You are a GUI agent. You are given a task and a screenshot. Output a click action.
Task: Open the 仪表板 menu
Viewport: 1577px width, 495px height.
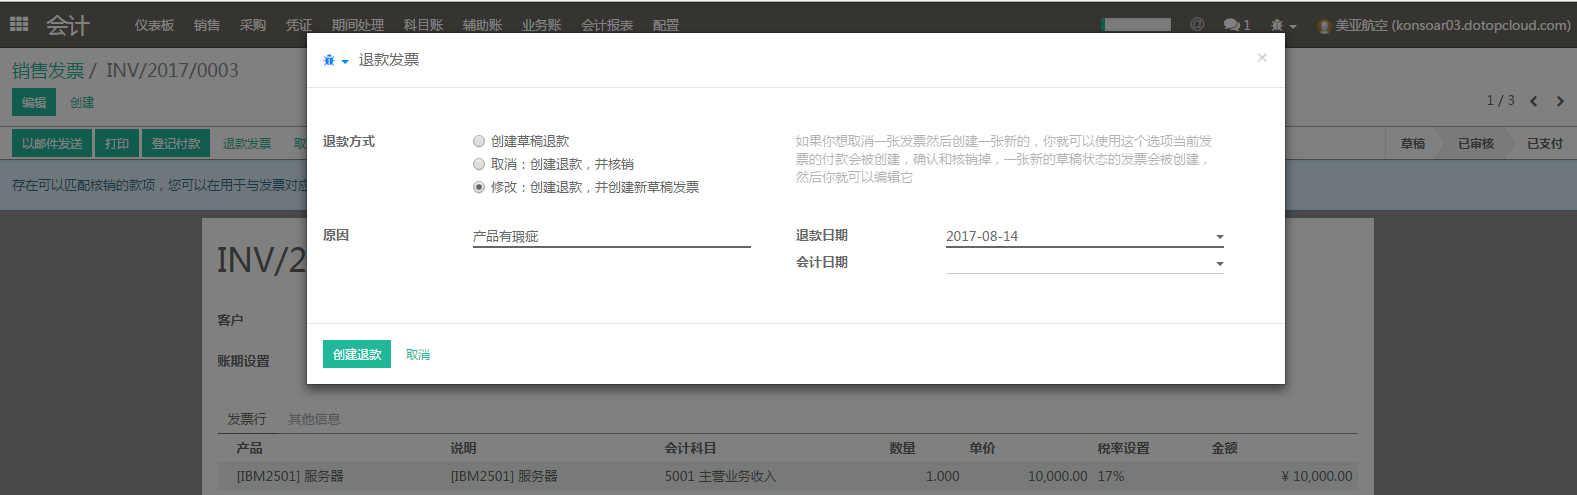155,25
